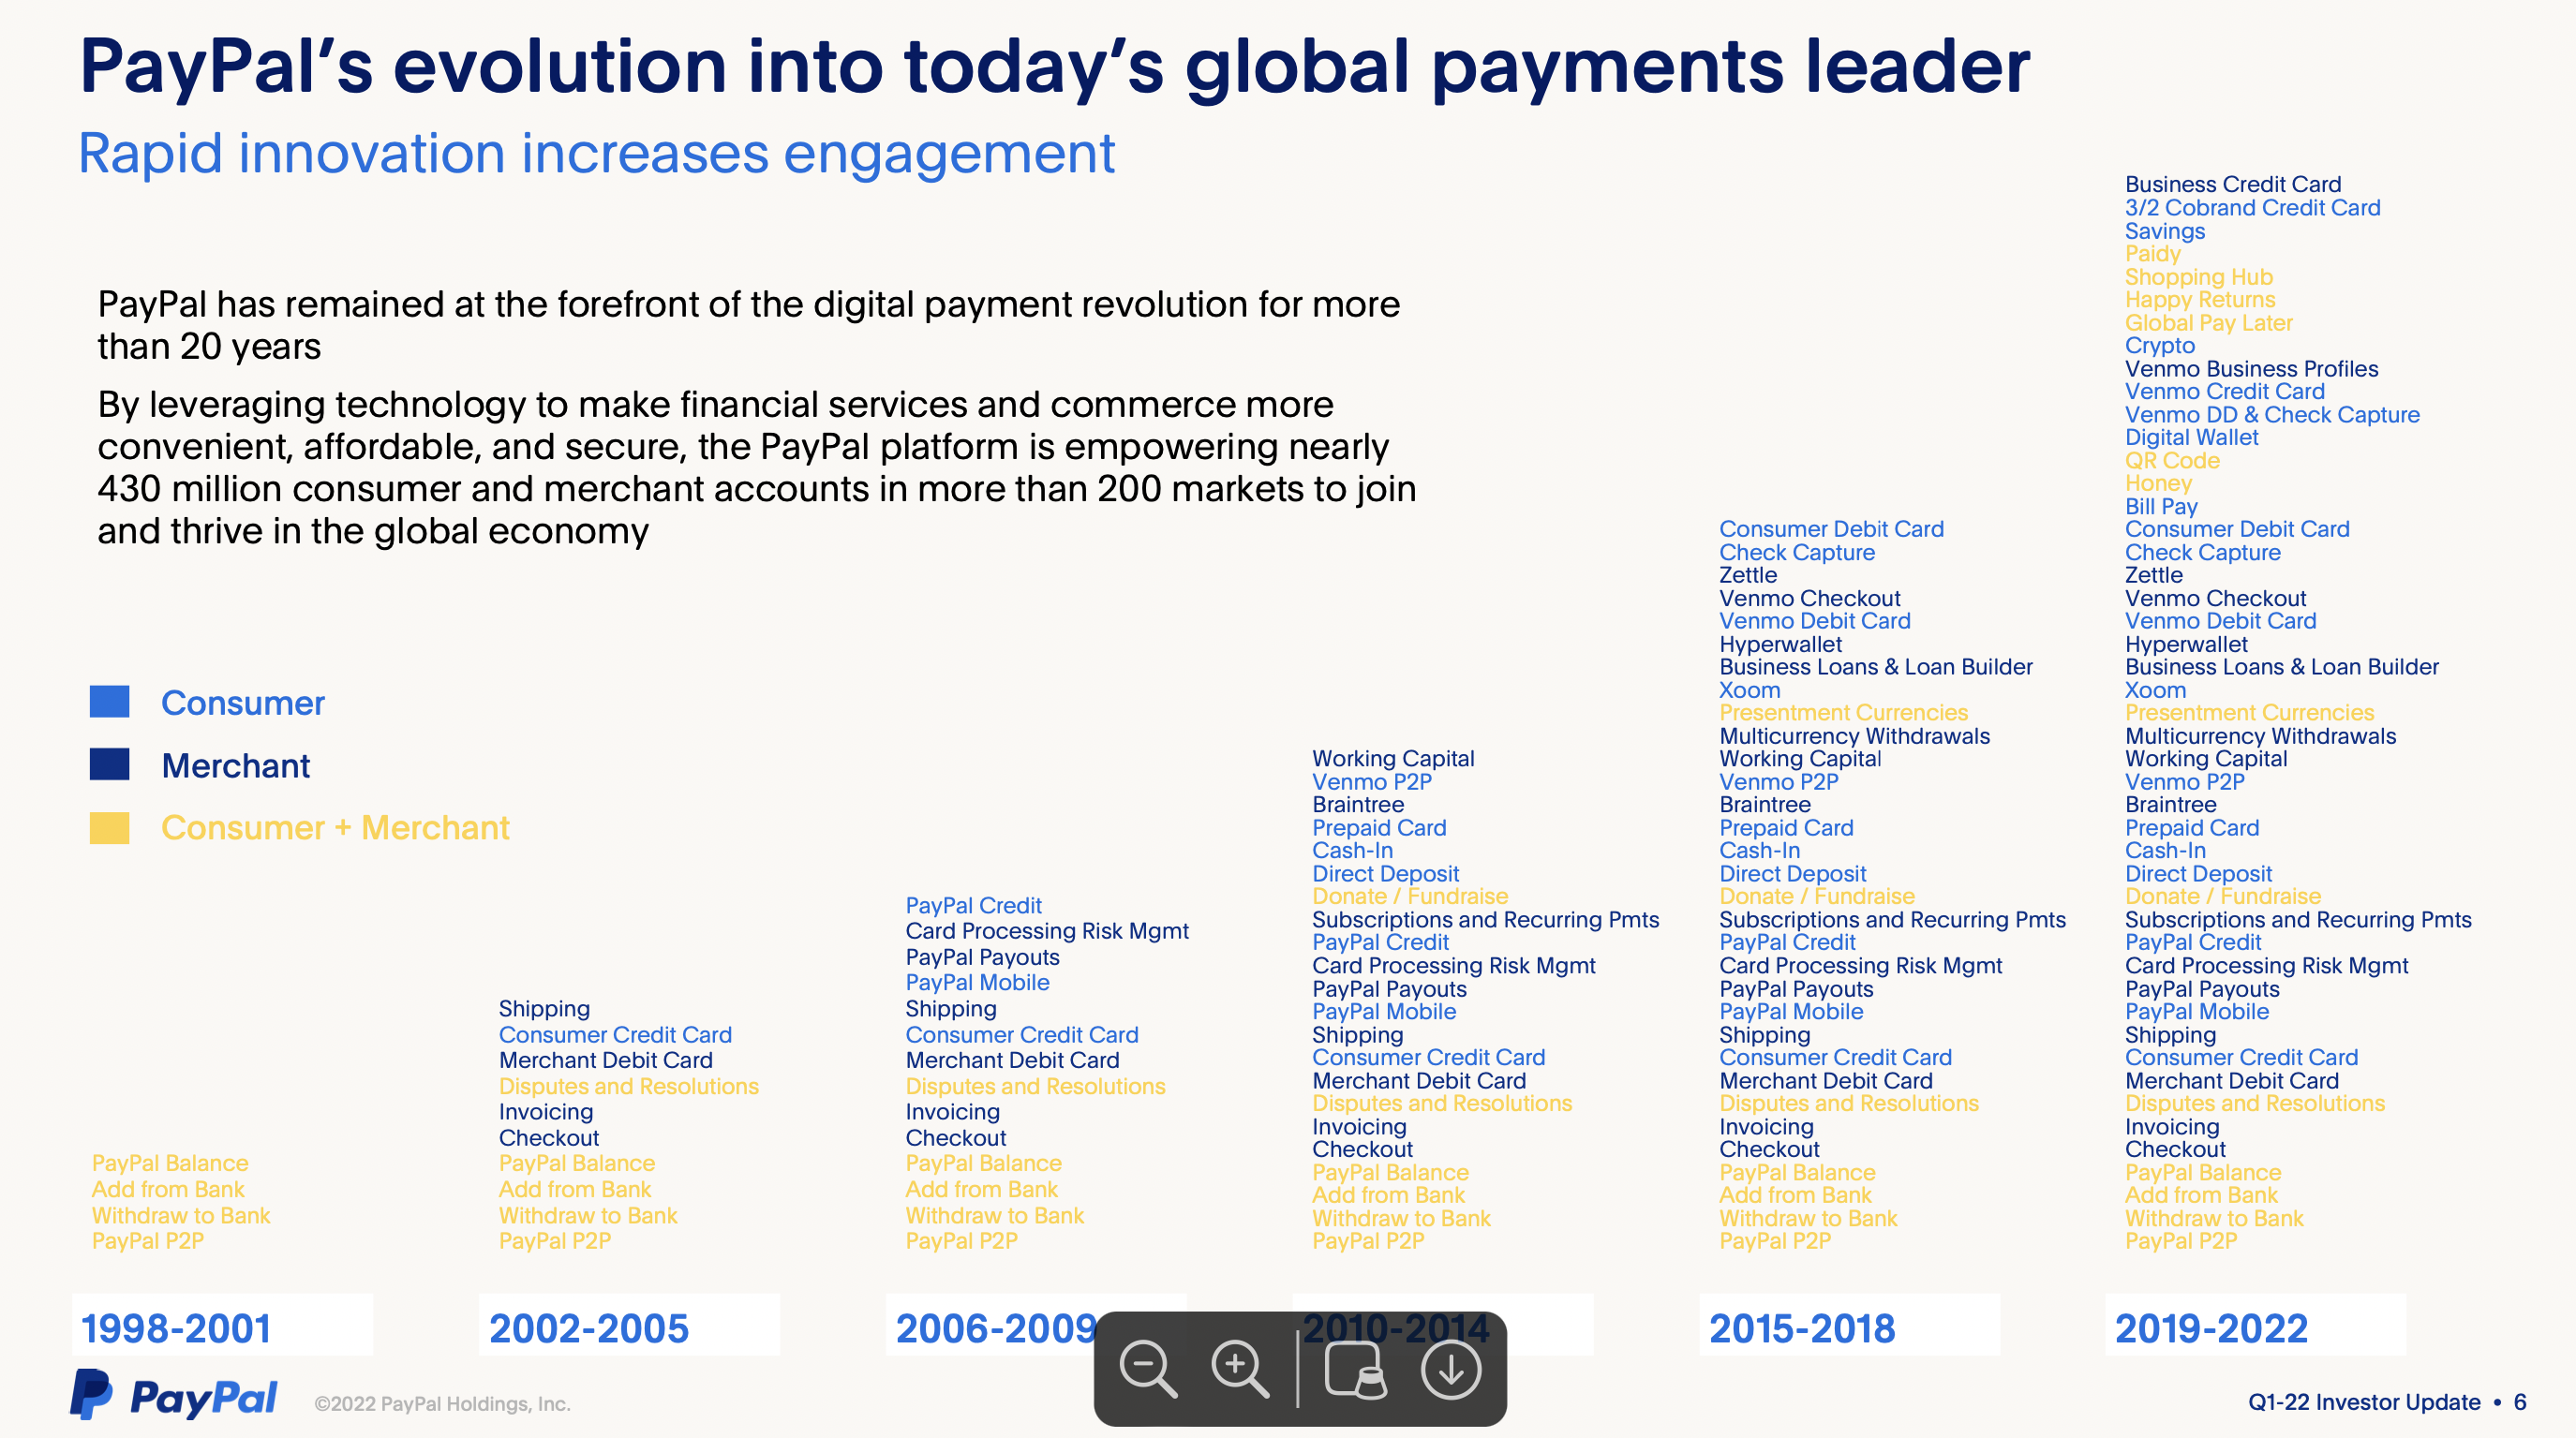Click 'Venmo Checkout' in the 2015-2018 column
The width and height of the screenshot is (2576, 1438).
click(1810, 599)
